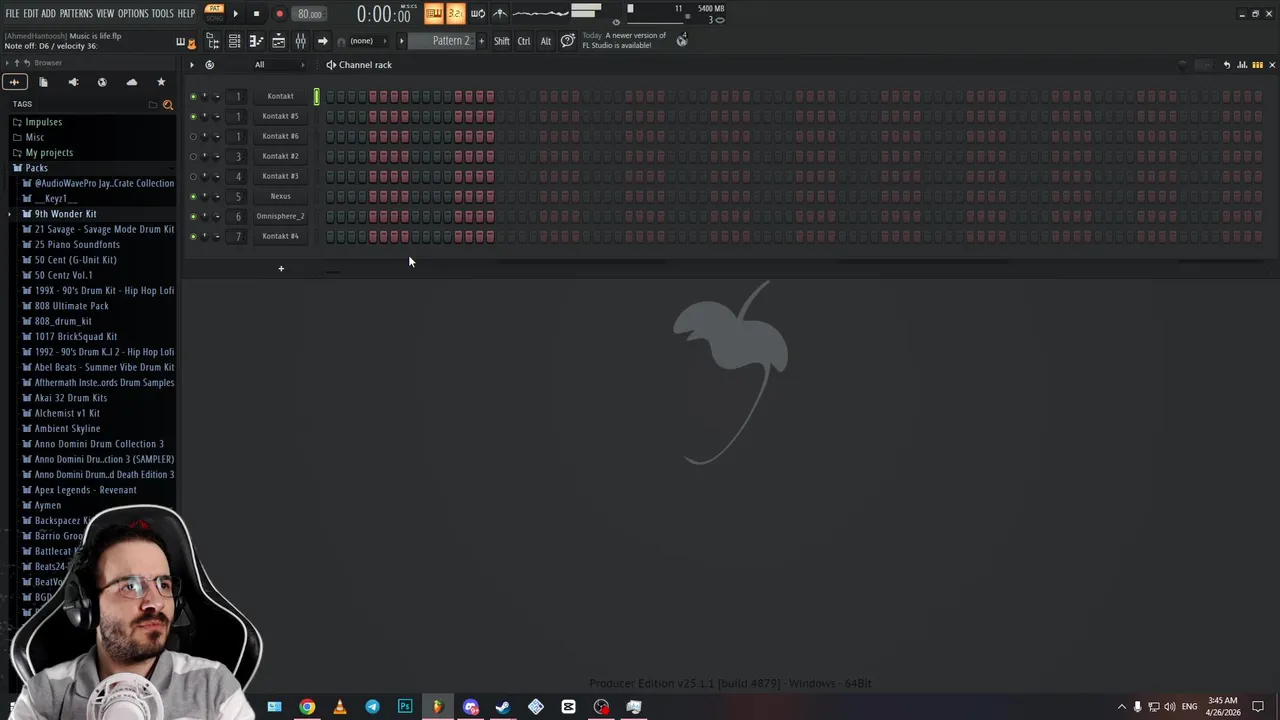Click the browser plugin database speaker icon
Screen dimensions: 1280x720
coord(73,82)
